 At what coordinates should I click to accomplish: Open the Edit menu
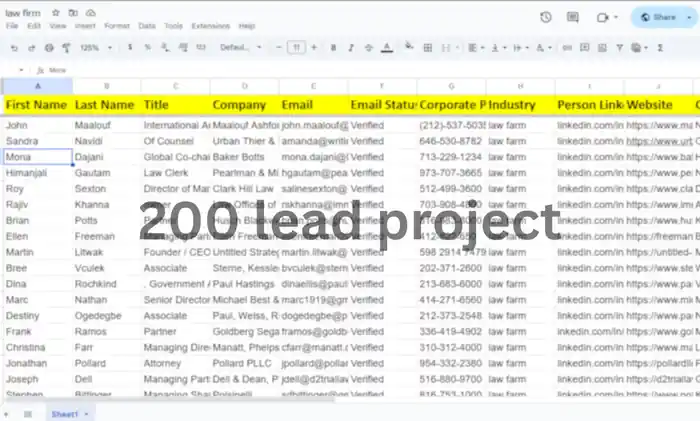[x=34, y=26]
